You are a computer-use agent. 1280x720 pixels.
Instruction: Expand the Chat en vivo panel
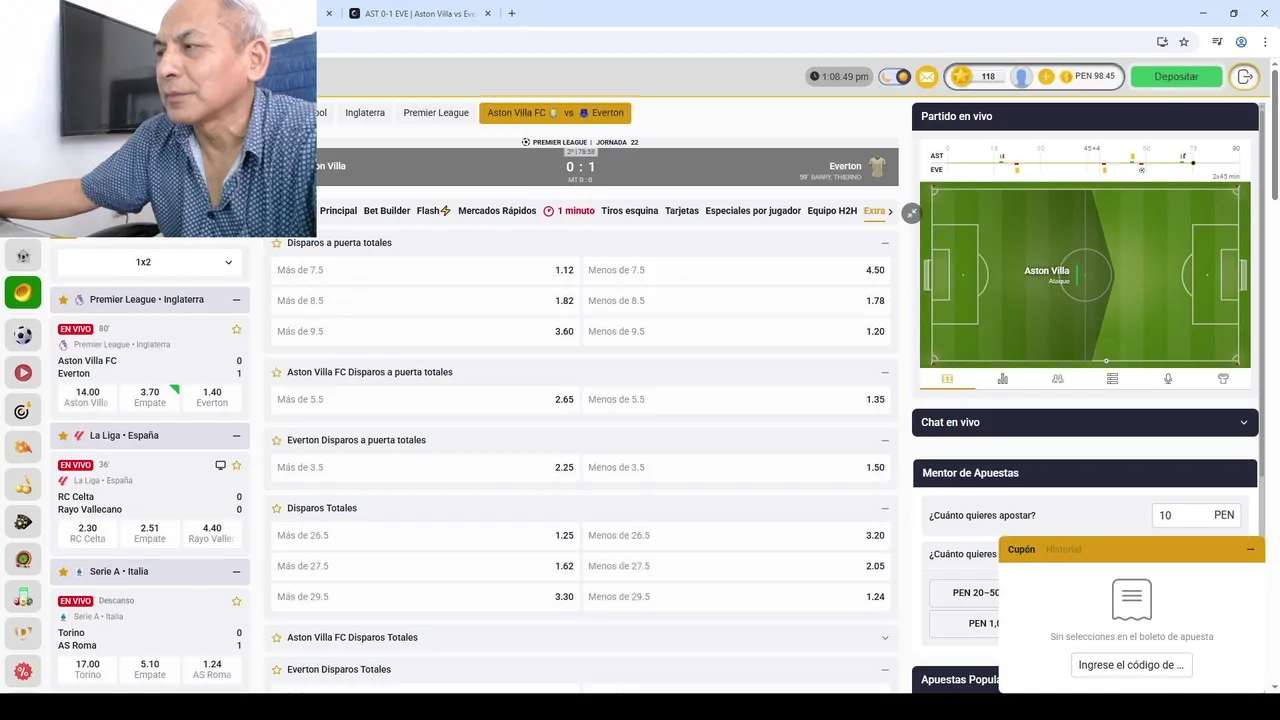[x=1244, y=422]
